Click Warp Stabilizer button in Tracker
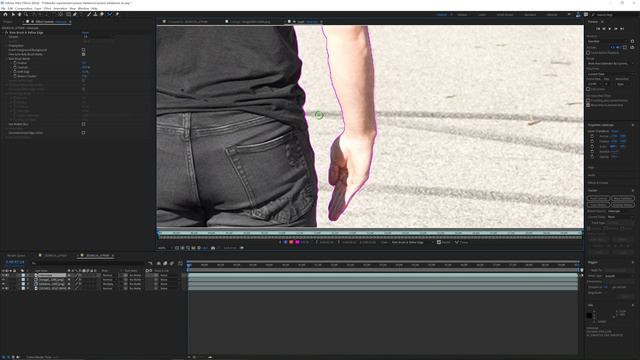Screen dimensions: 640x360 click(623, 198)
